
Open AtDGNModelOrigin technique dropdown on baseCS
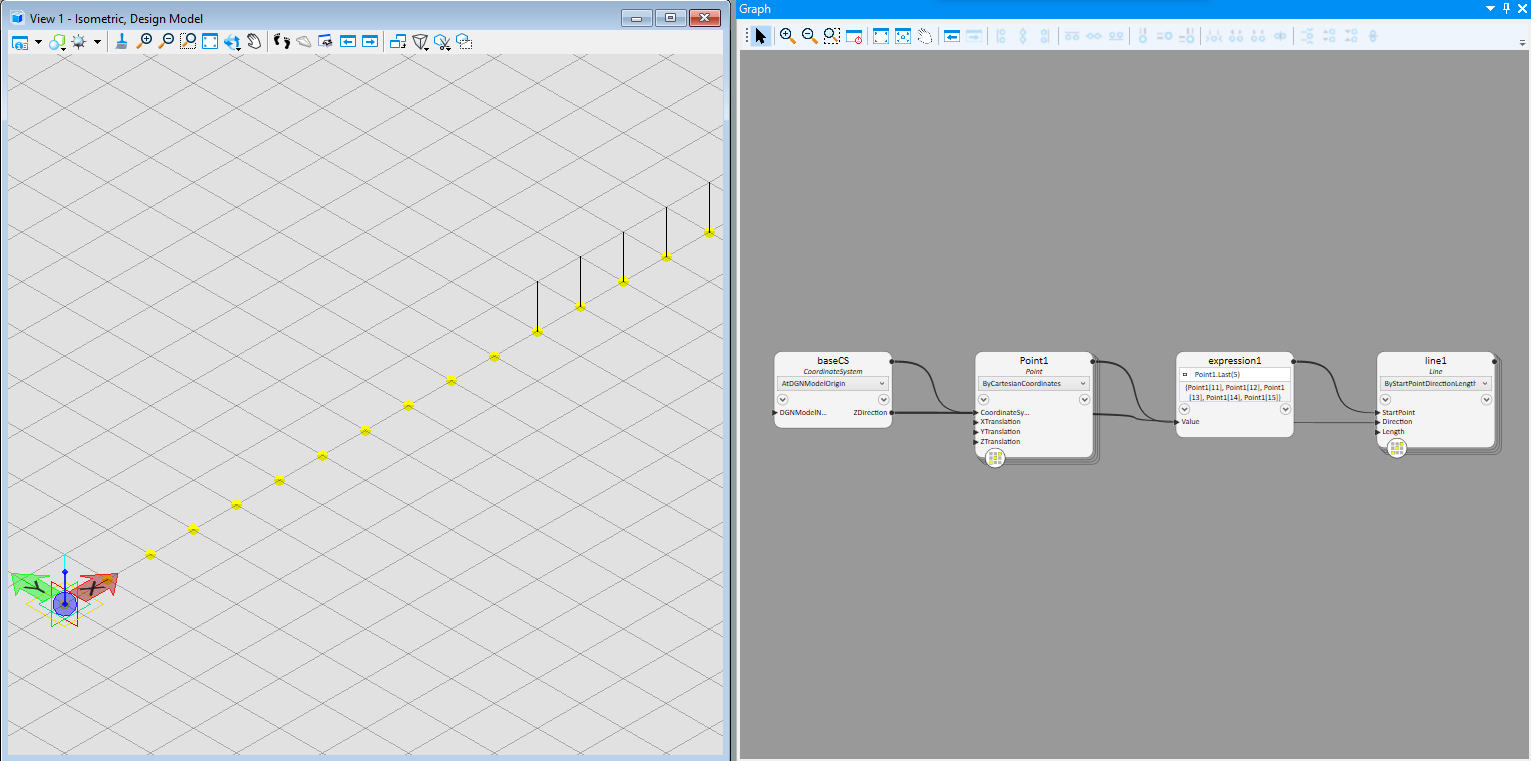click(832, 383)
